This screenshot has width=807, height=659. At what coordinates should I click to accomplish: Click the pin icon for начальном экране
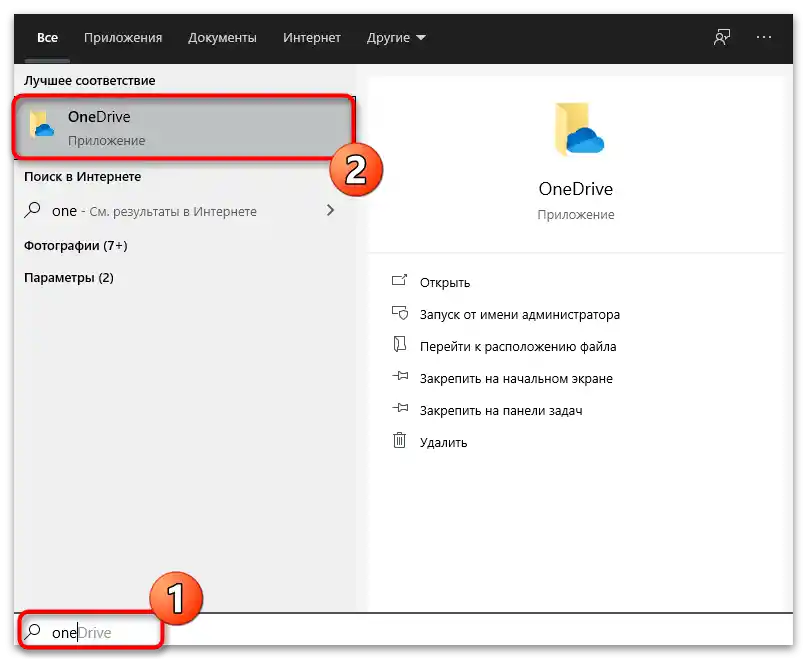point(400,376)
